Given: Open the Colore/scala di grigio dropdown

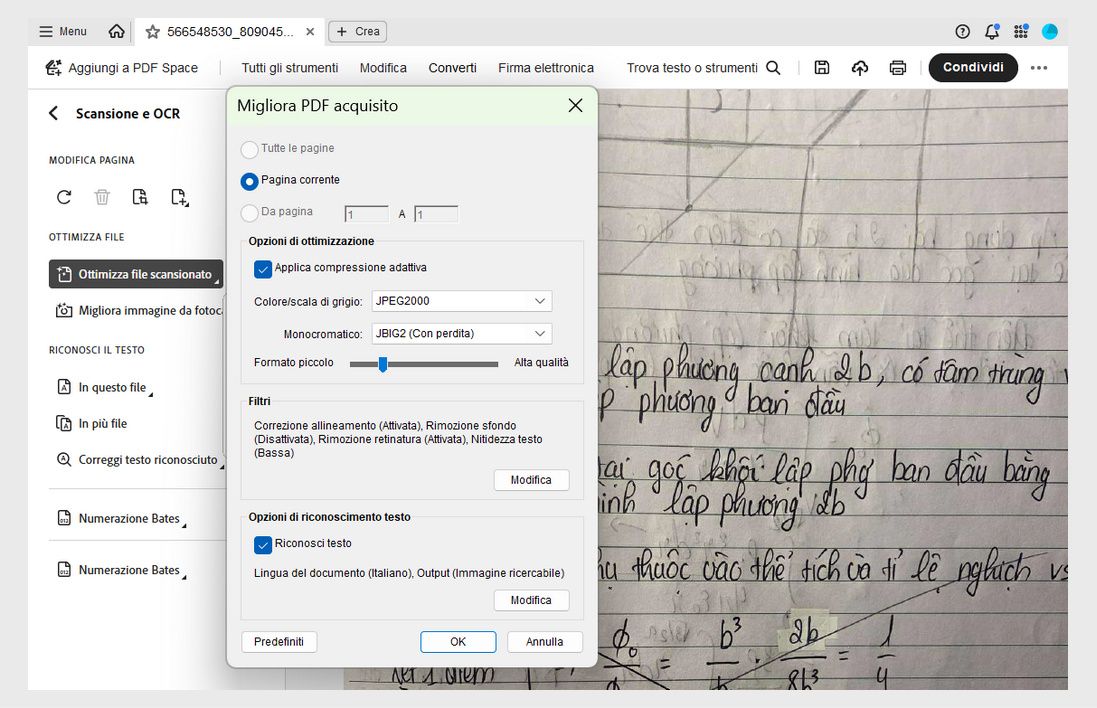Looking at the screenshot, I should click(x=461, y=300).
